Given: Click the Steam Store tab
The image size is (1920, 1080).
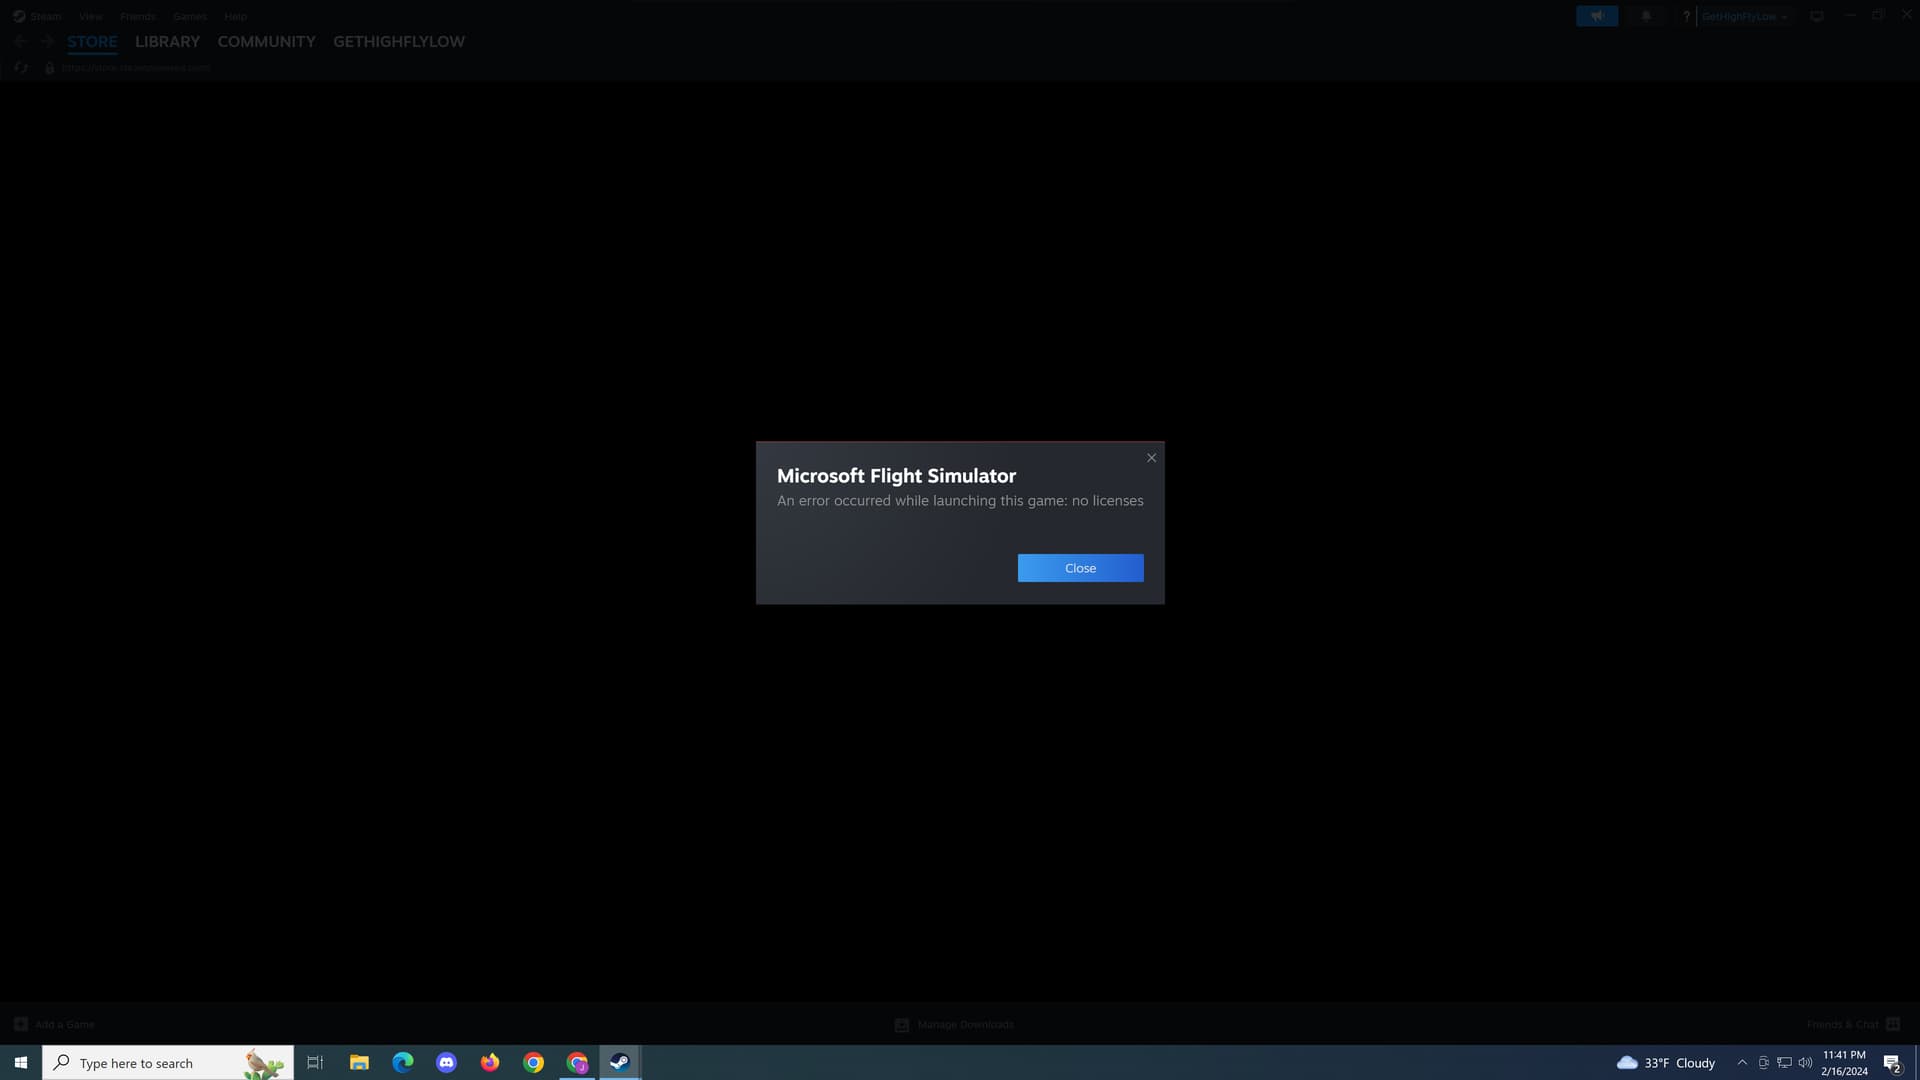Looking at the screenshot, I should click(x=91, y=41).
